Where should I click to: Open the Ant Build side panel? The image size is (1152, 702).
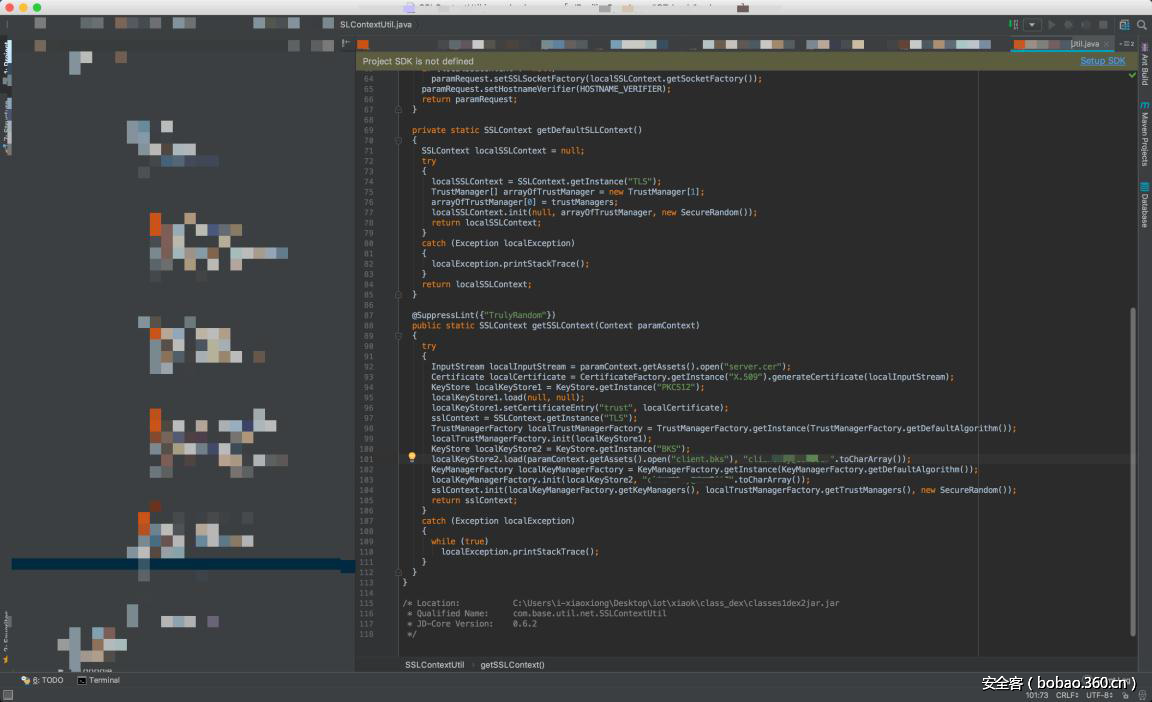click(1144, 66)
